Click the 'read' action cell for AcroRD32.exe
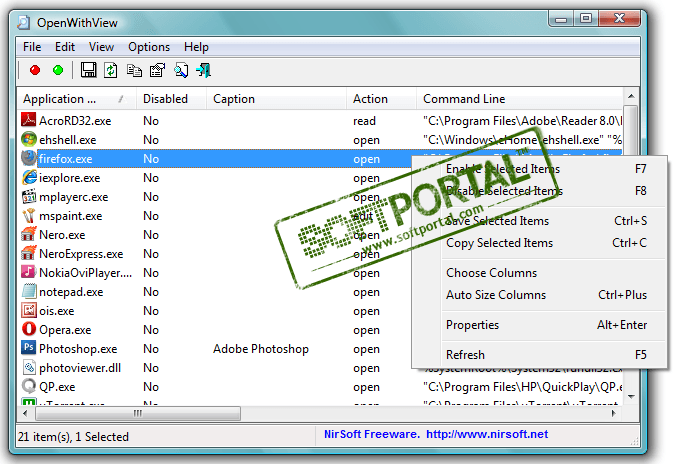 [x=364, y=121]
